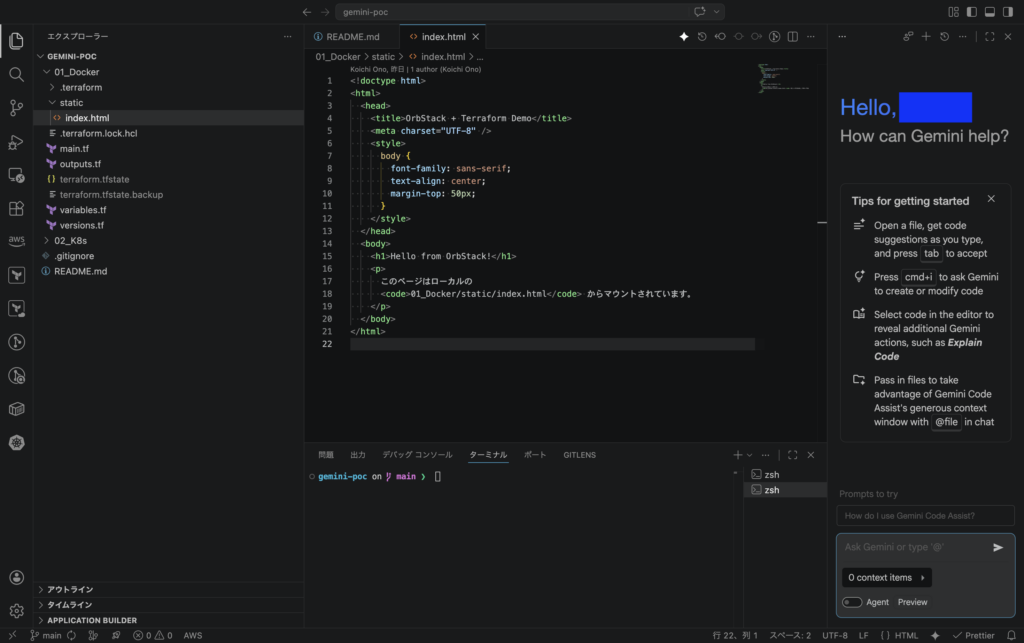The width and height of the screenshot is (1024, 643).
Task: Expand the アウトライン section
Action: click(70, 590)
